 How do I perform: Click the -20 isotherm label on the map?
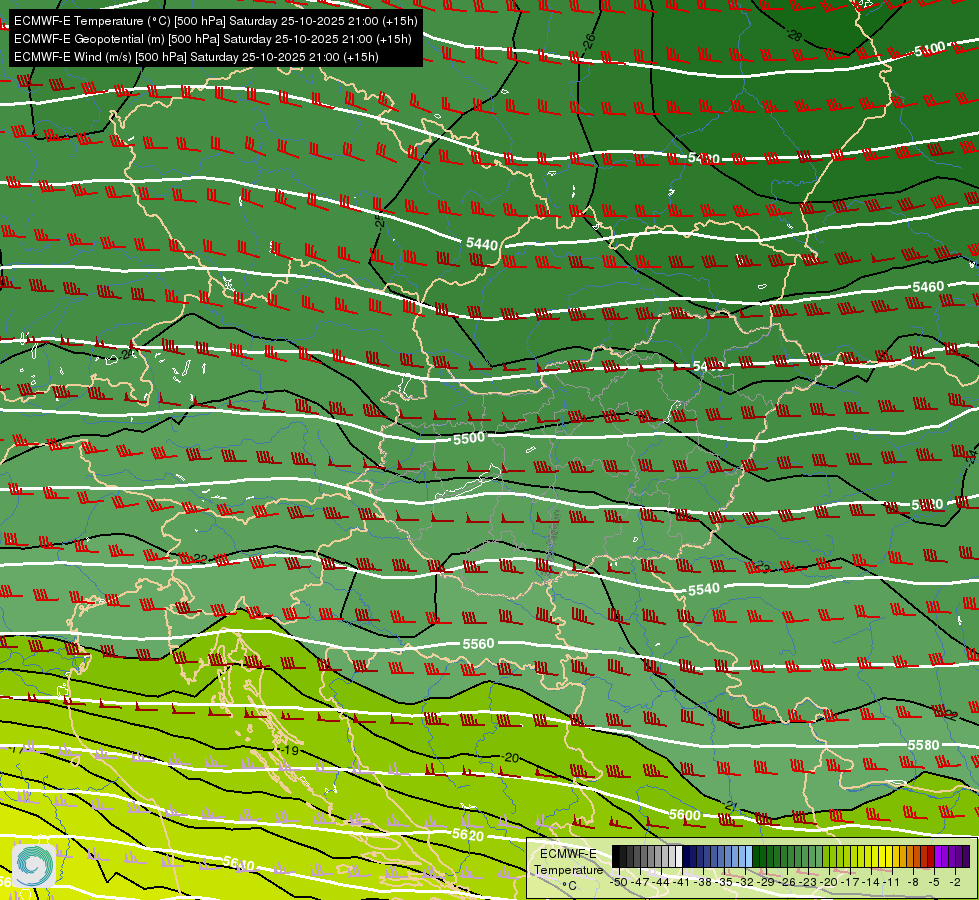[x=511, y=758]
